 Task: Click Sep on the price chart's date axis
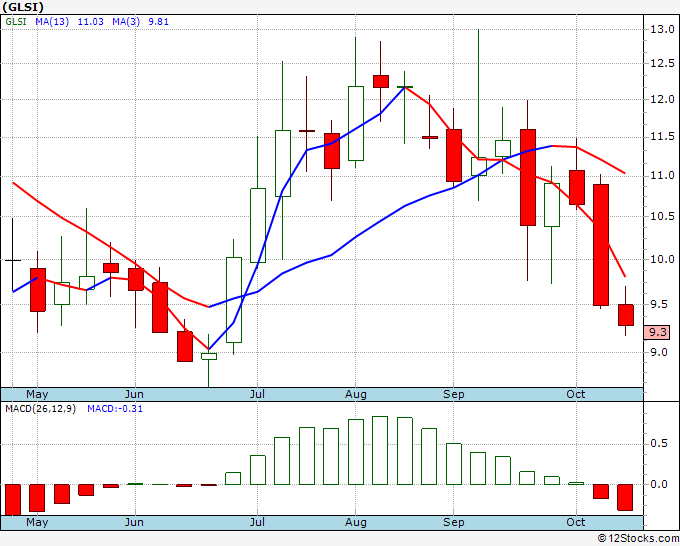coord(454,395)
